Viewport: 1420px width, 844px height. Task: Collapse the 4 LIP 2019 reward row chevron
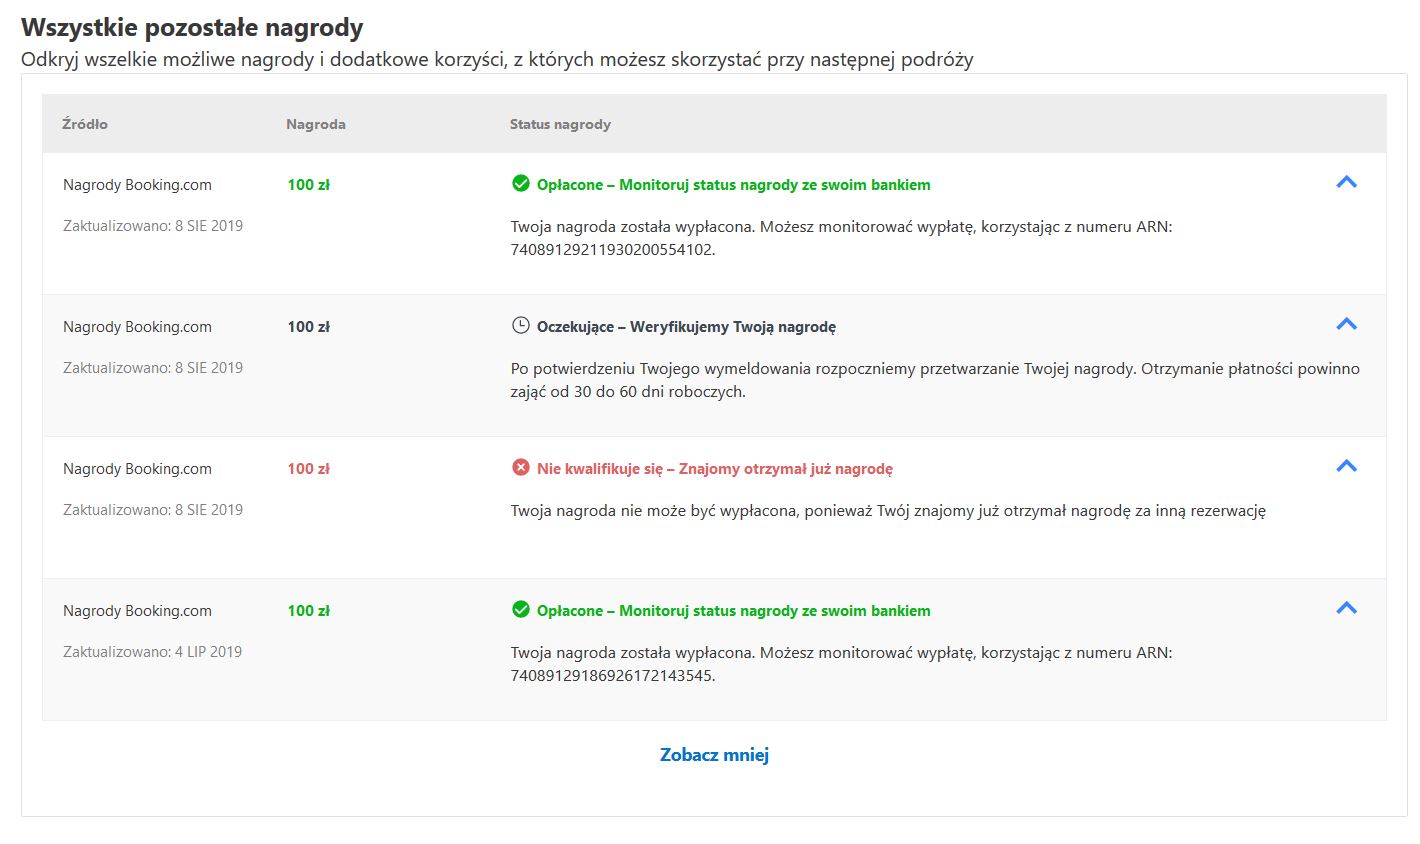(1346, 608)
